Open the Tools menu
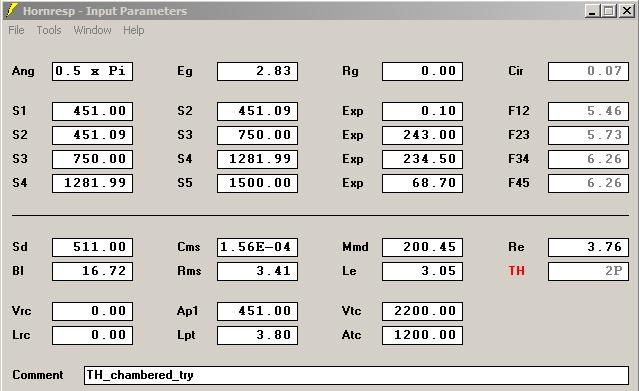 click(x=49, y=30)
